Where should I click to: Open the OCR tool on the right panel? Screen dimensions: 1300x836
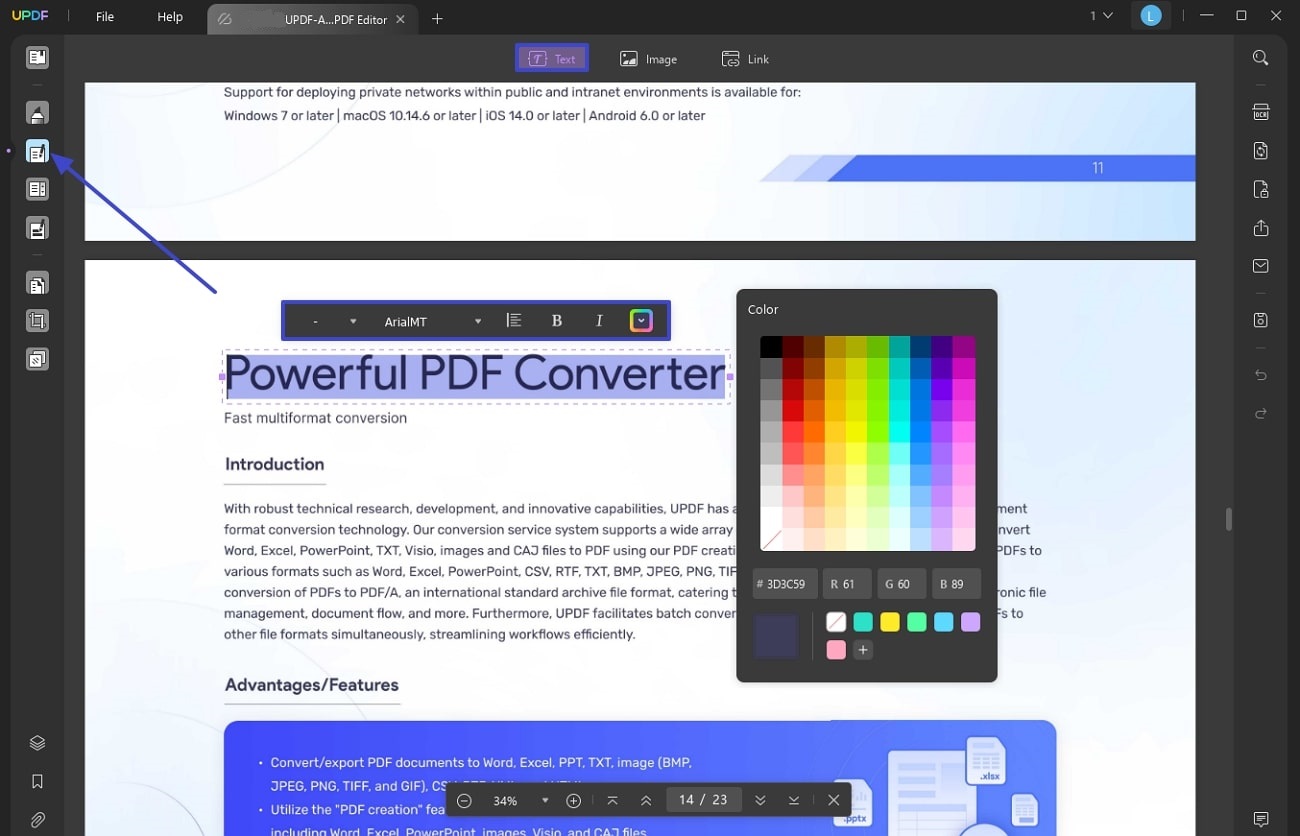1260,111
